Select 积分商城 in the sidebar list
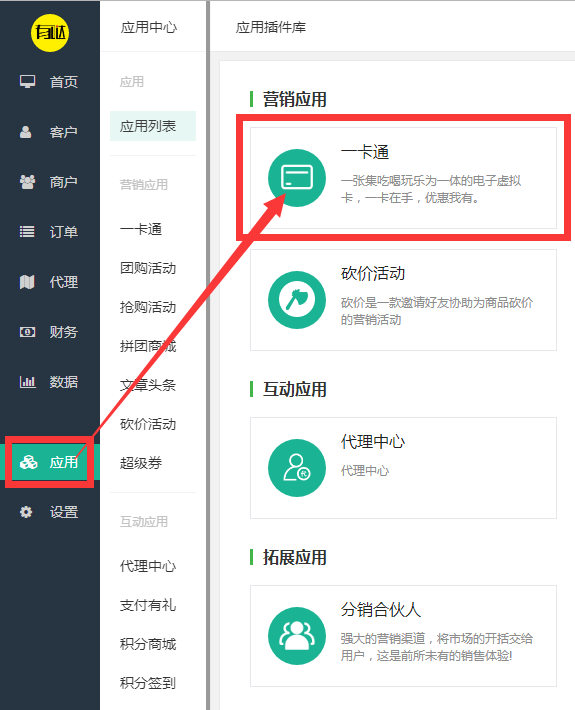 (x=148, y=644)
